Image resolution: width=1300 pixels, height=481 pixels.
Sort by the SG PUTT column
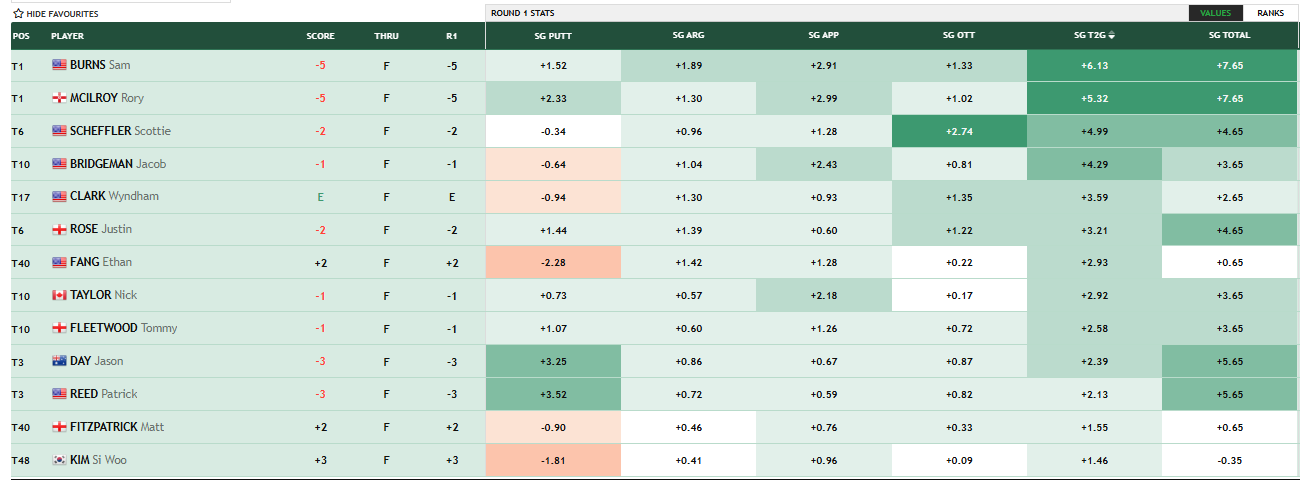pyautogui.click(x=553, y=36)
